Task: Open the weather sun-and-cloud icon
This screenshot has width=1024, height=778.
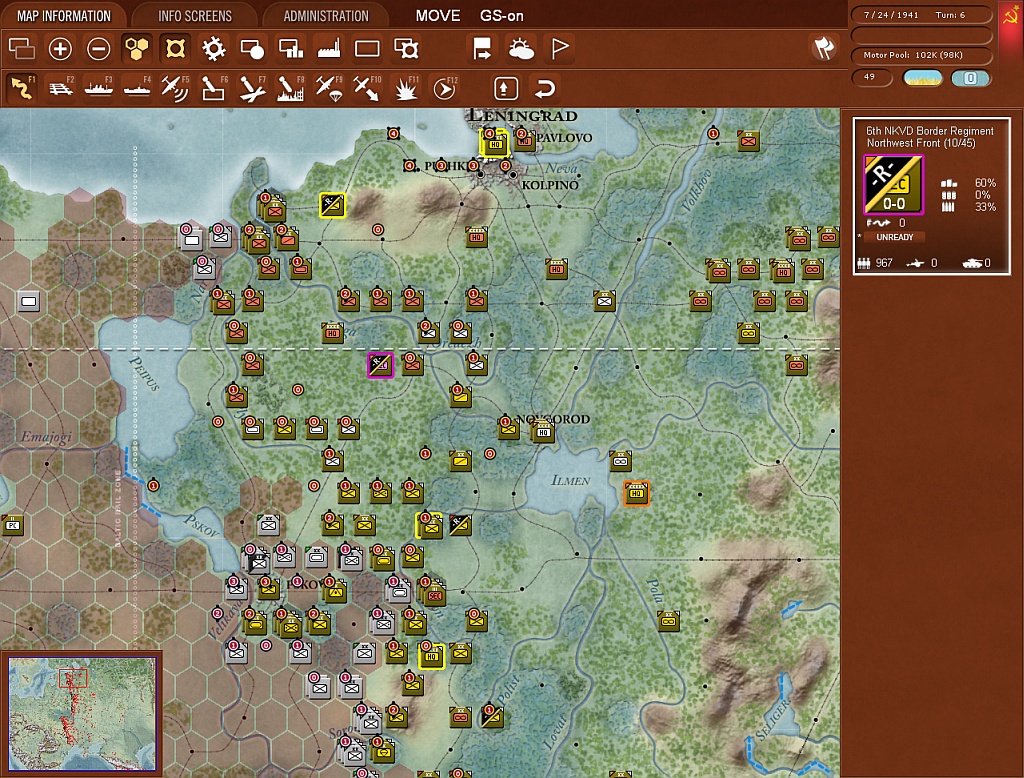Action: click(521, 48)
